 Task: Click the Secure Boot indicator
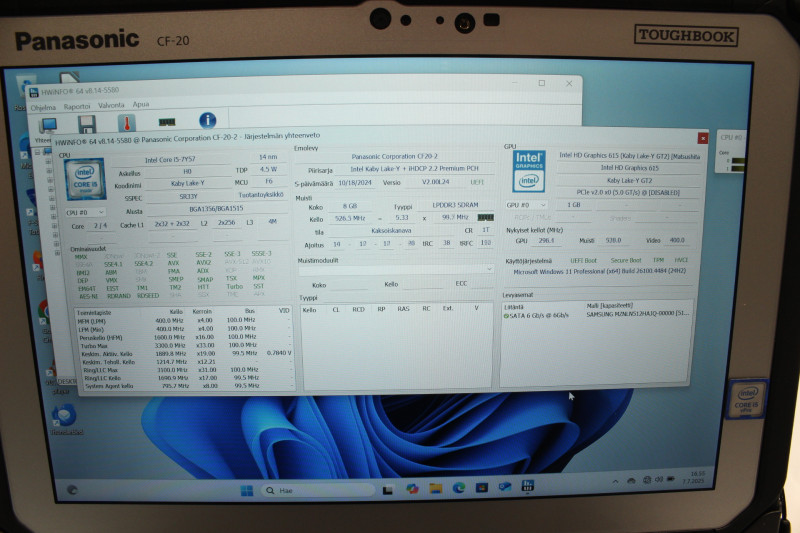(626, 260)
